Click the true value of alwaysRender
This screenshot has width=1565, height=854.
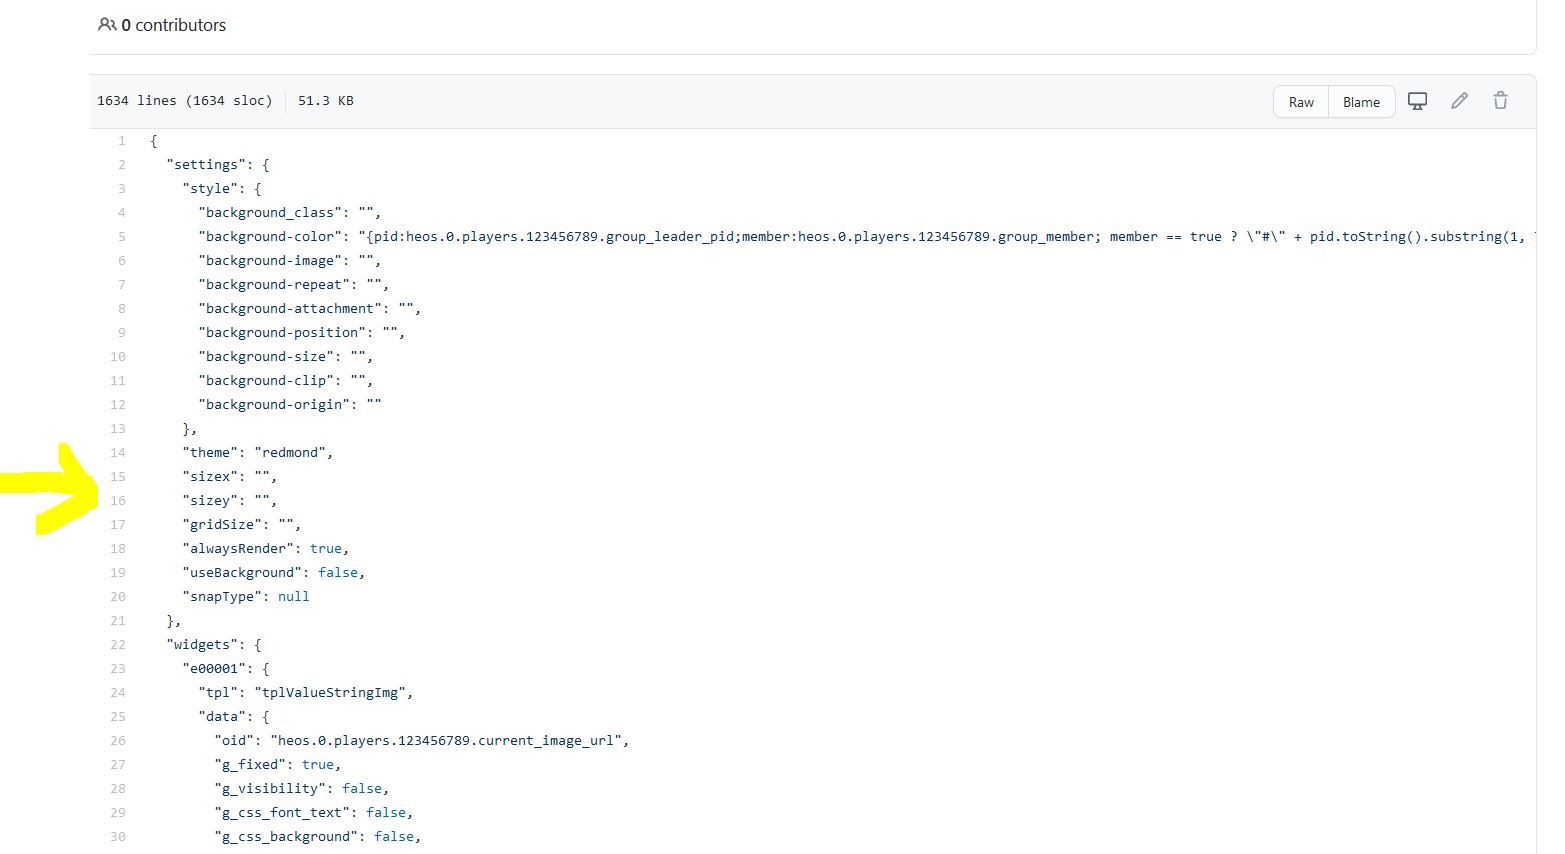pyautogui.click(x=326, y=549)
